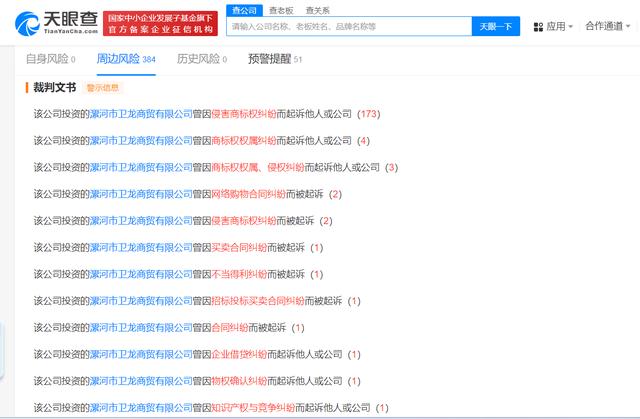Open 漯河市卫龙商贸有限公司 link in 招标投标买卖合同纠纷 row
Viewport: 640px width, 419px height.
141,301
